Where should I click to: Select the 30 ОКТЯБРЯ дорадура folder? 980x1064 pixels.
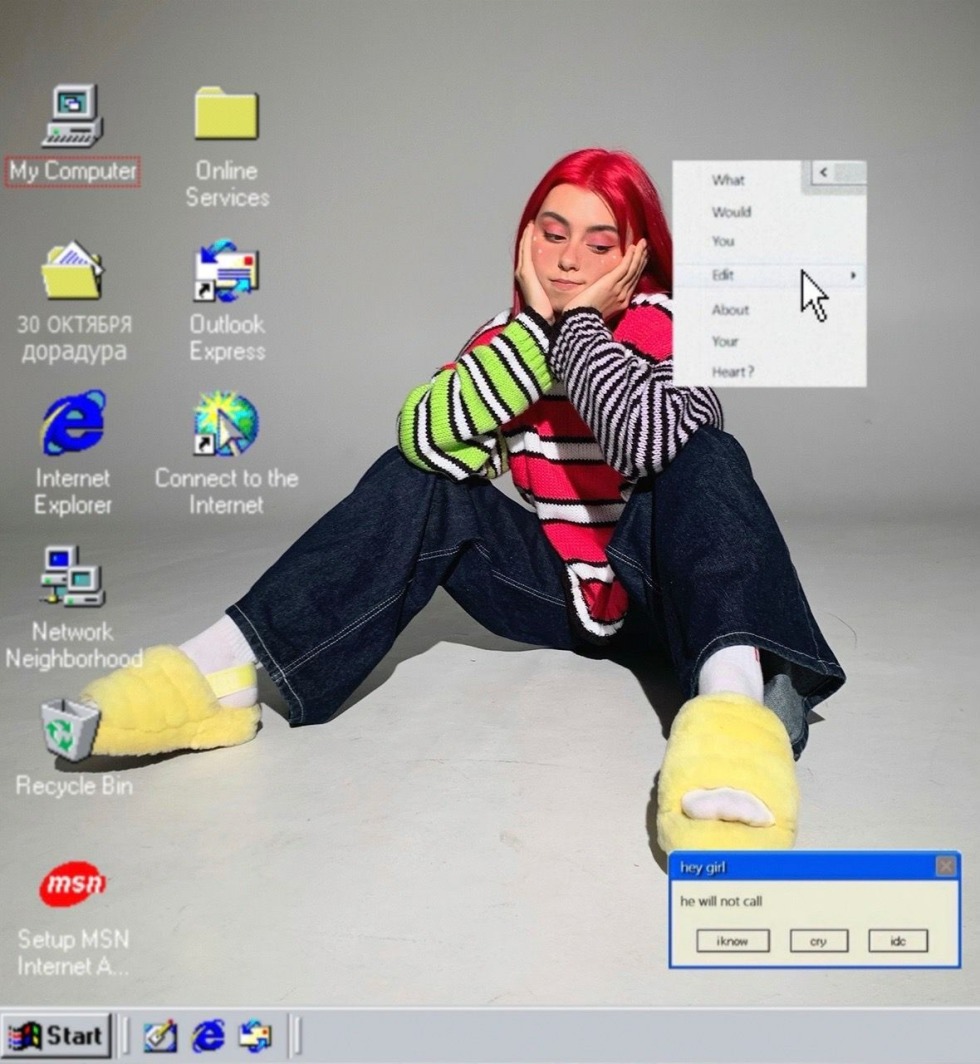[x=72, y=270]
